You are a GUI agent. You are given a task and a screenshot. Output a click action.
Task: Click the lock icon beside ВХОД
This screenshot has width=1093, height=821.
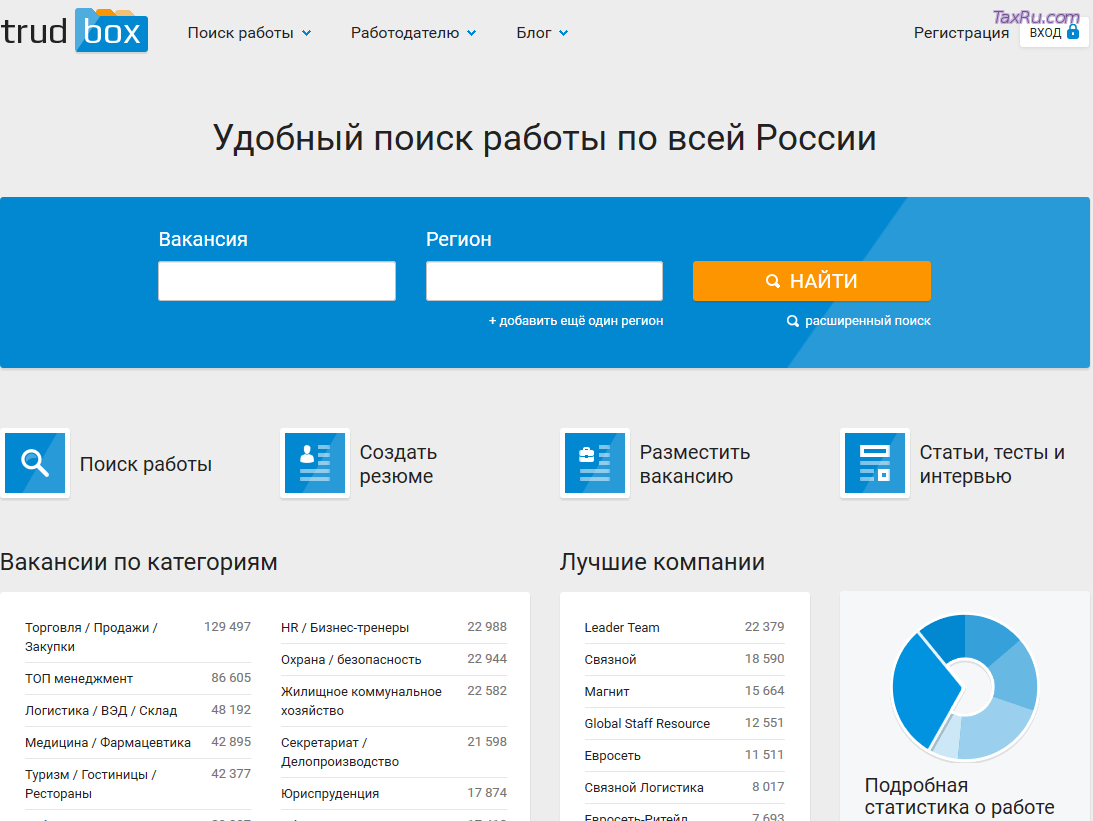pyautogui.click(x=1073, y=32)
